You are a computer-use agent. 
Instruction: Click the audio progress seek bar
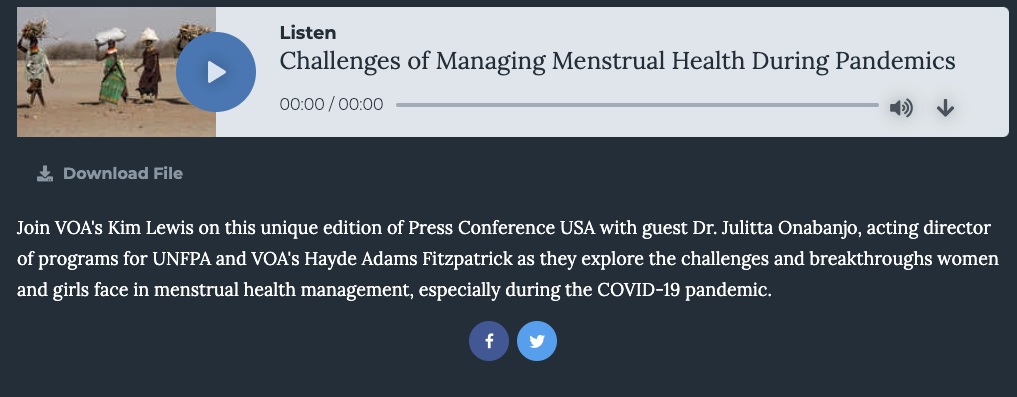637,104
